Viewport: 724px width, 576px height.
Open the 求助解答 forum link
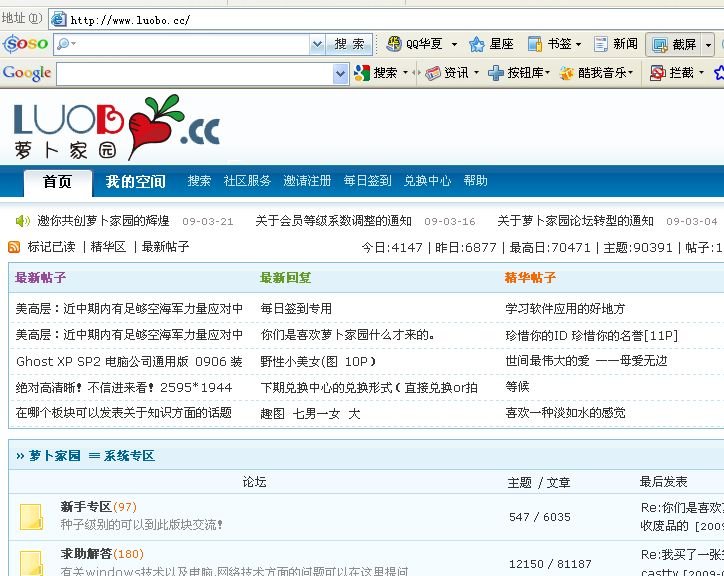pos(86,553)
